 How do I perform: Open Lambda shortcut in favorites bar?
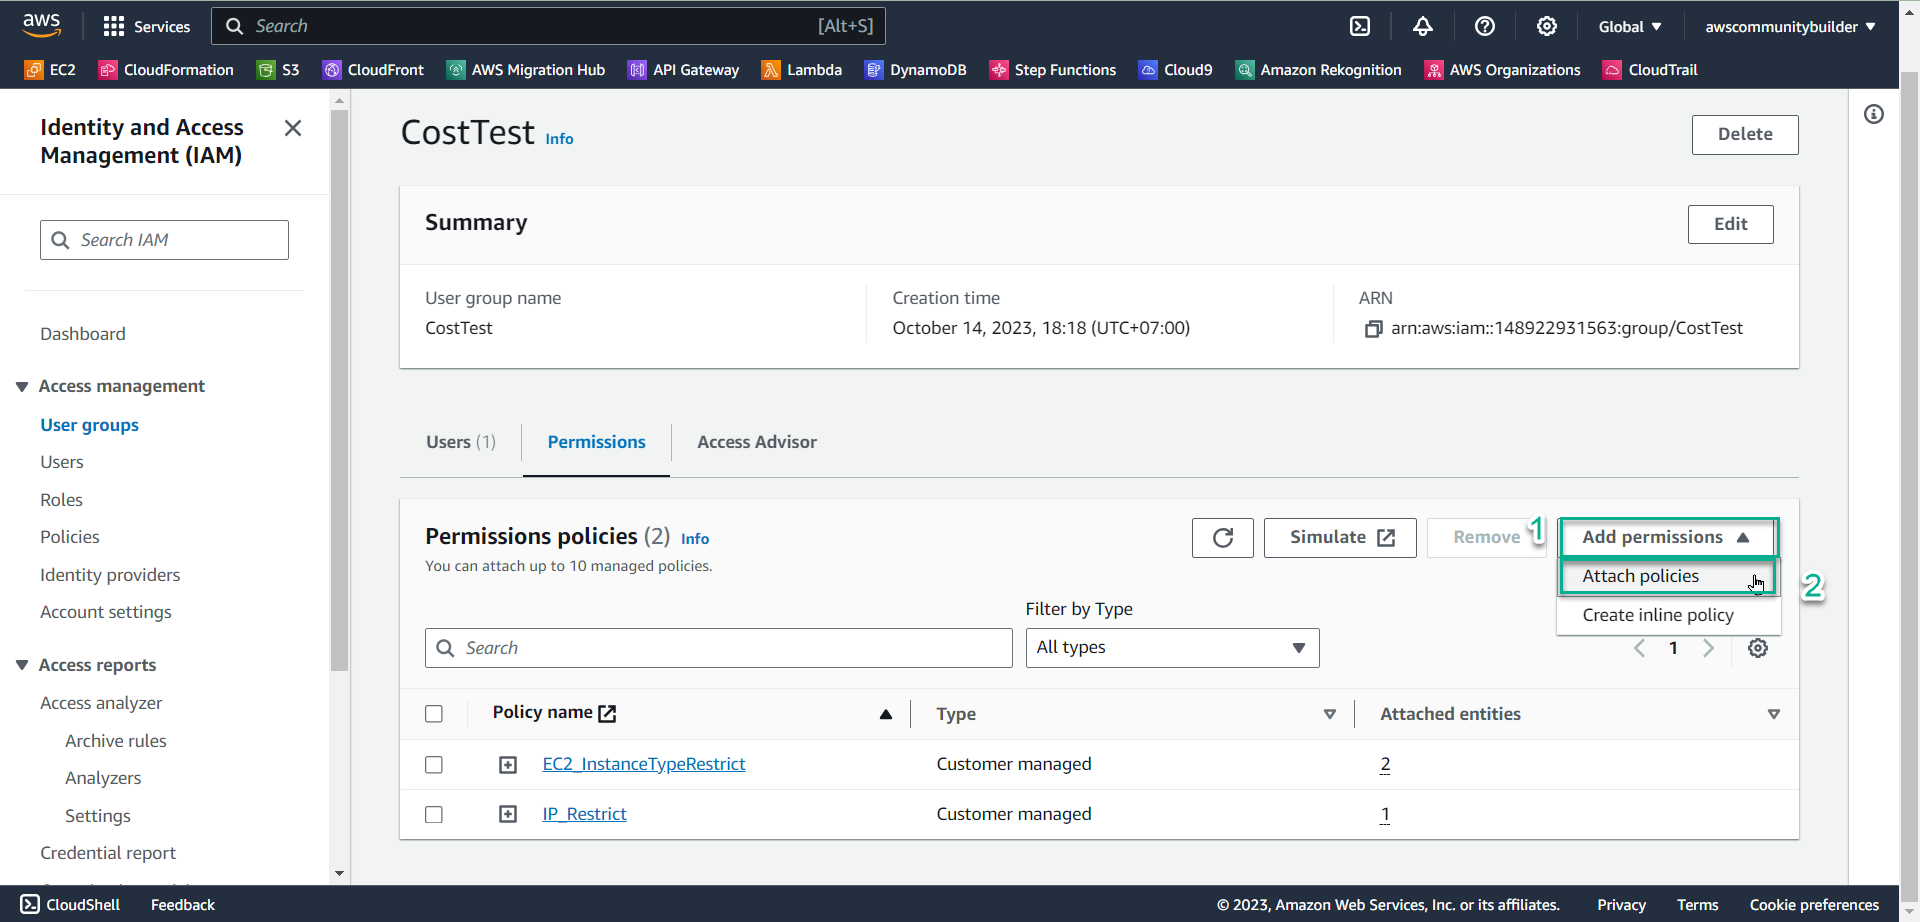tap(802, 69)
